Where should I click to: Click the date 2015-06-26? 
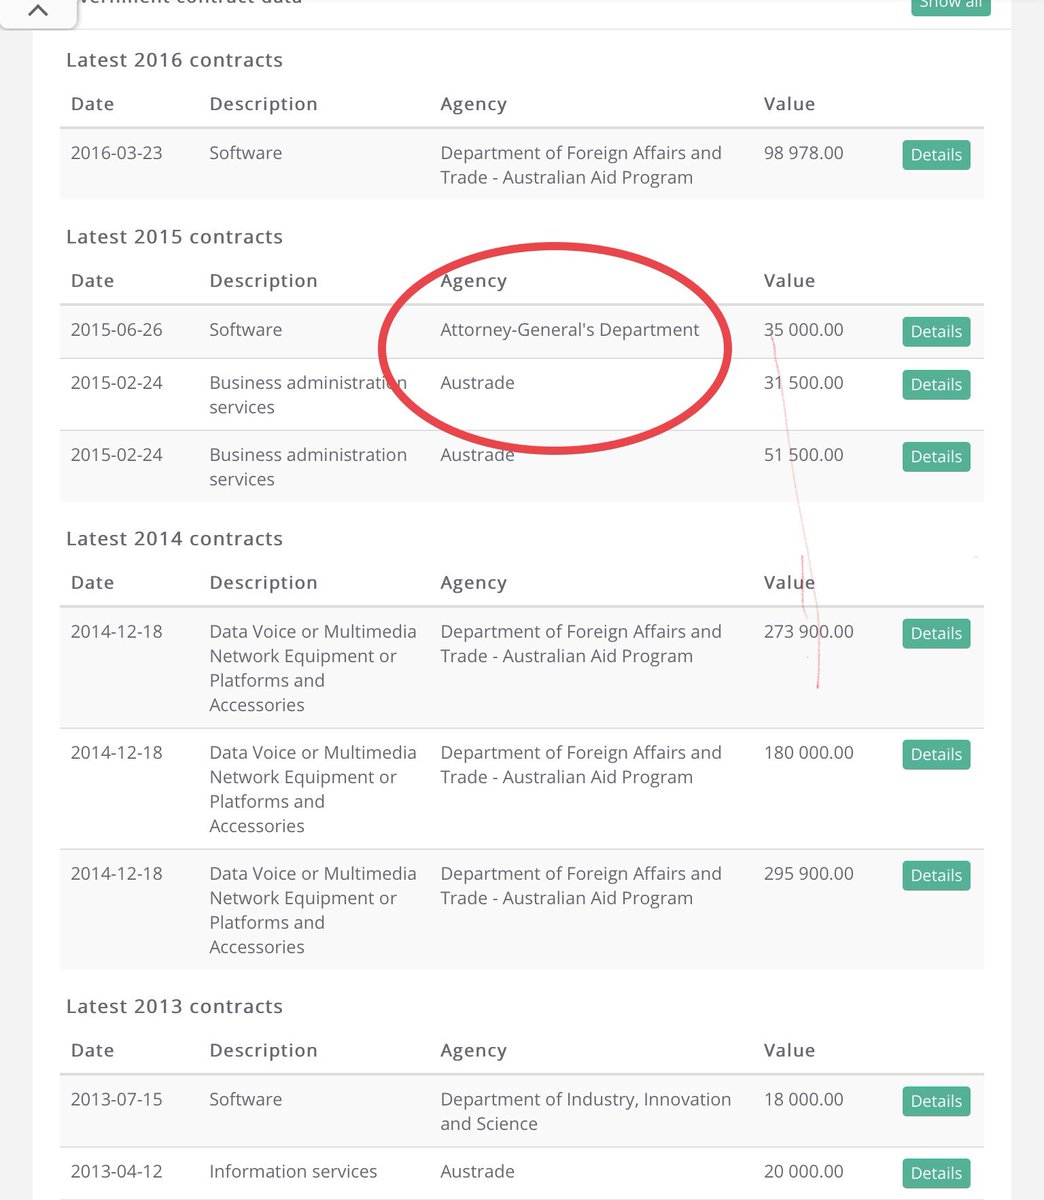pos(116,330)
